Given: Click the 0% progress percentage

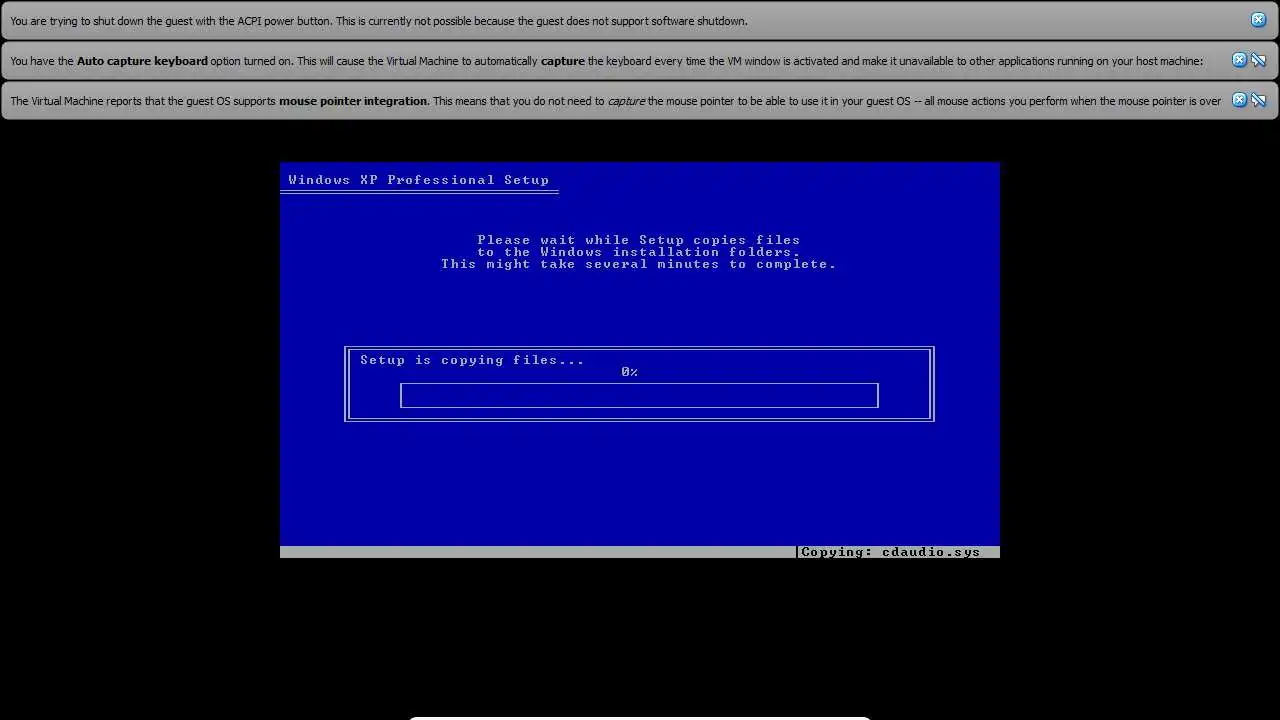Looking at the screenshot, I should click(629, 372).
